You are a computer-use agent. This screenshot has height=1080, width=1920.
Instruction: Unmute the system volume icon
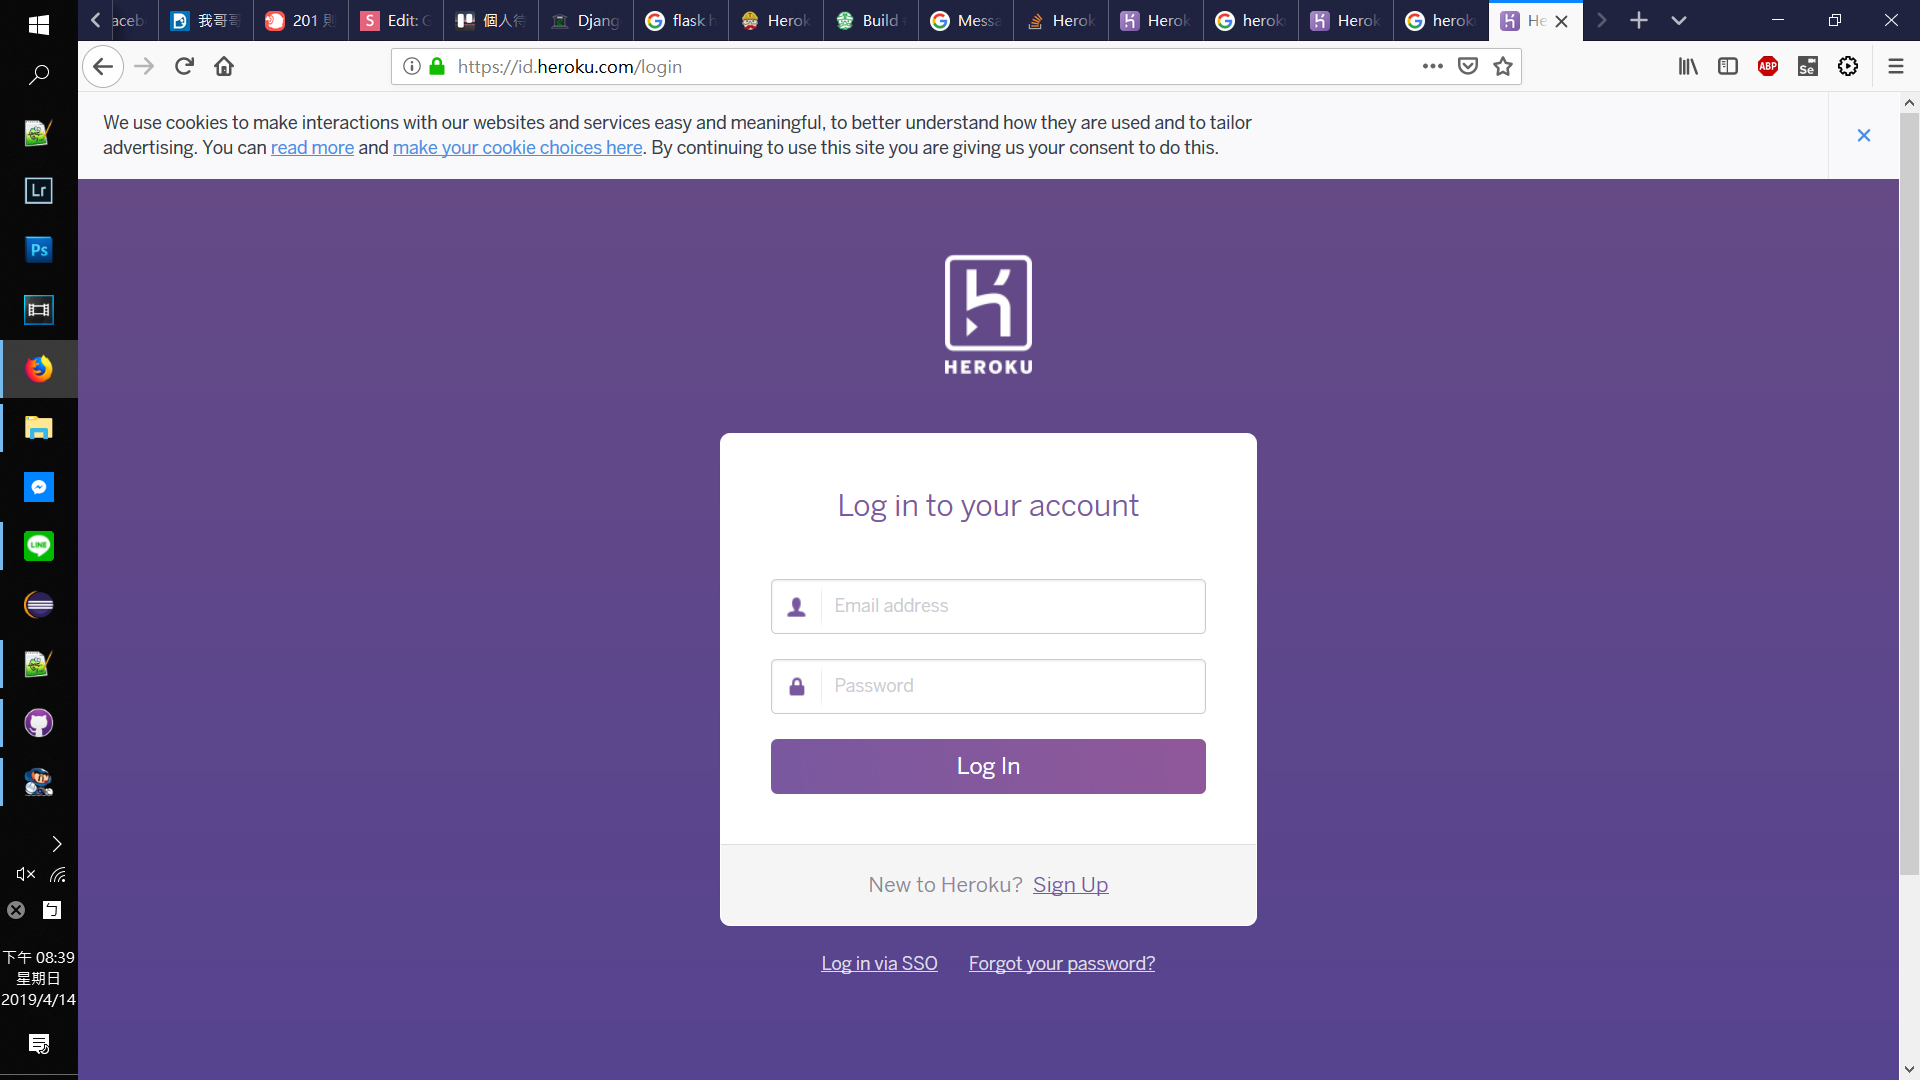click(25, 874)
